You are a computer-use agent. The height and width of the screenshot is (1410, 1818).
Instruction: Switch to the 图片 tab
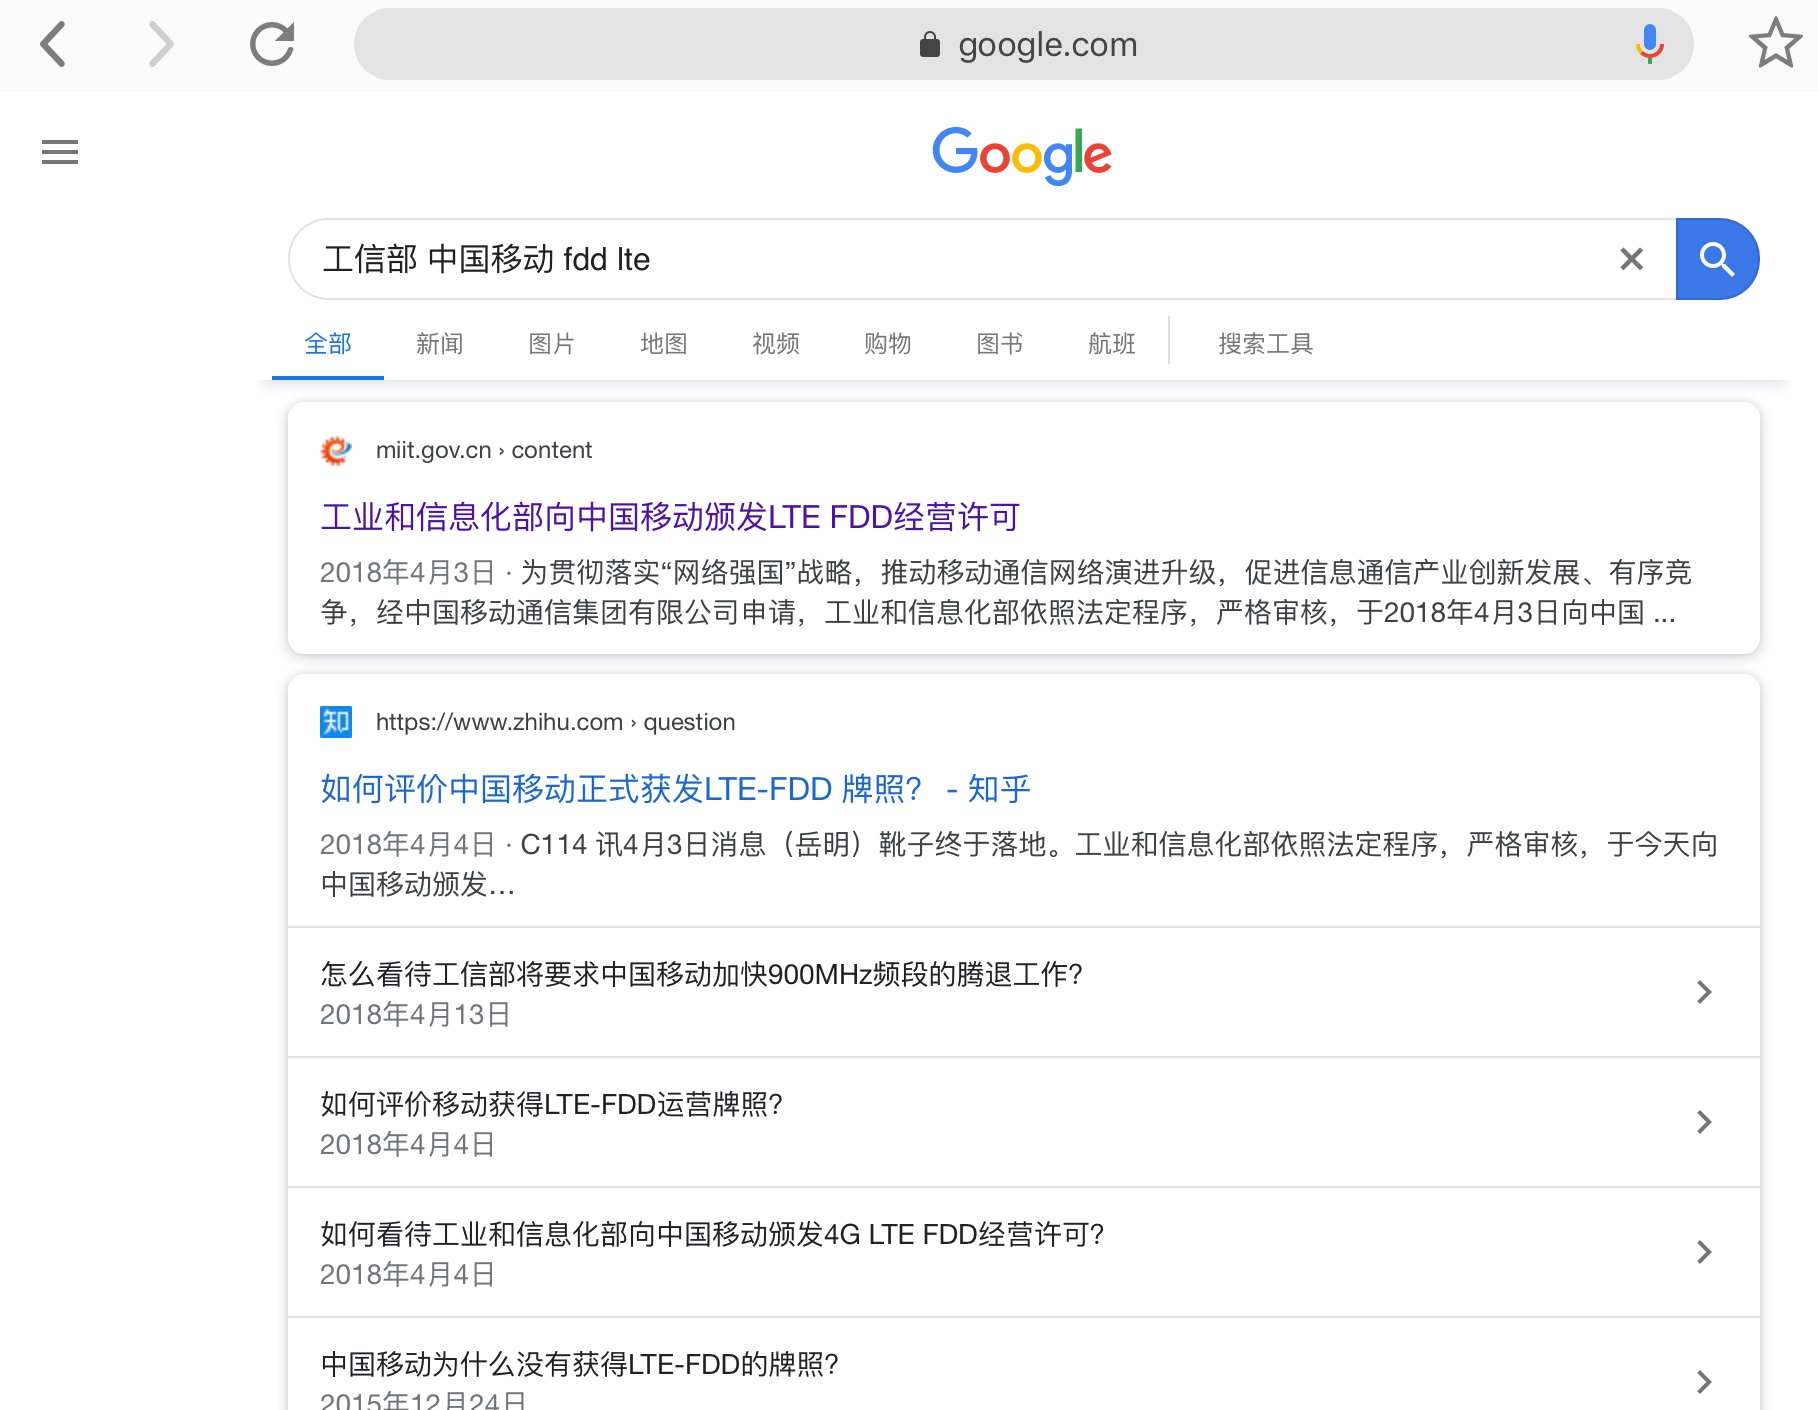click(551, 344)
